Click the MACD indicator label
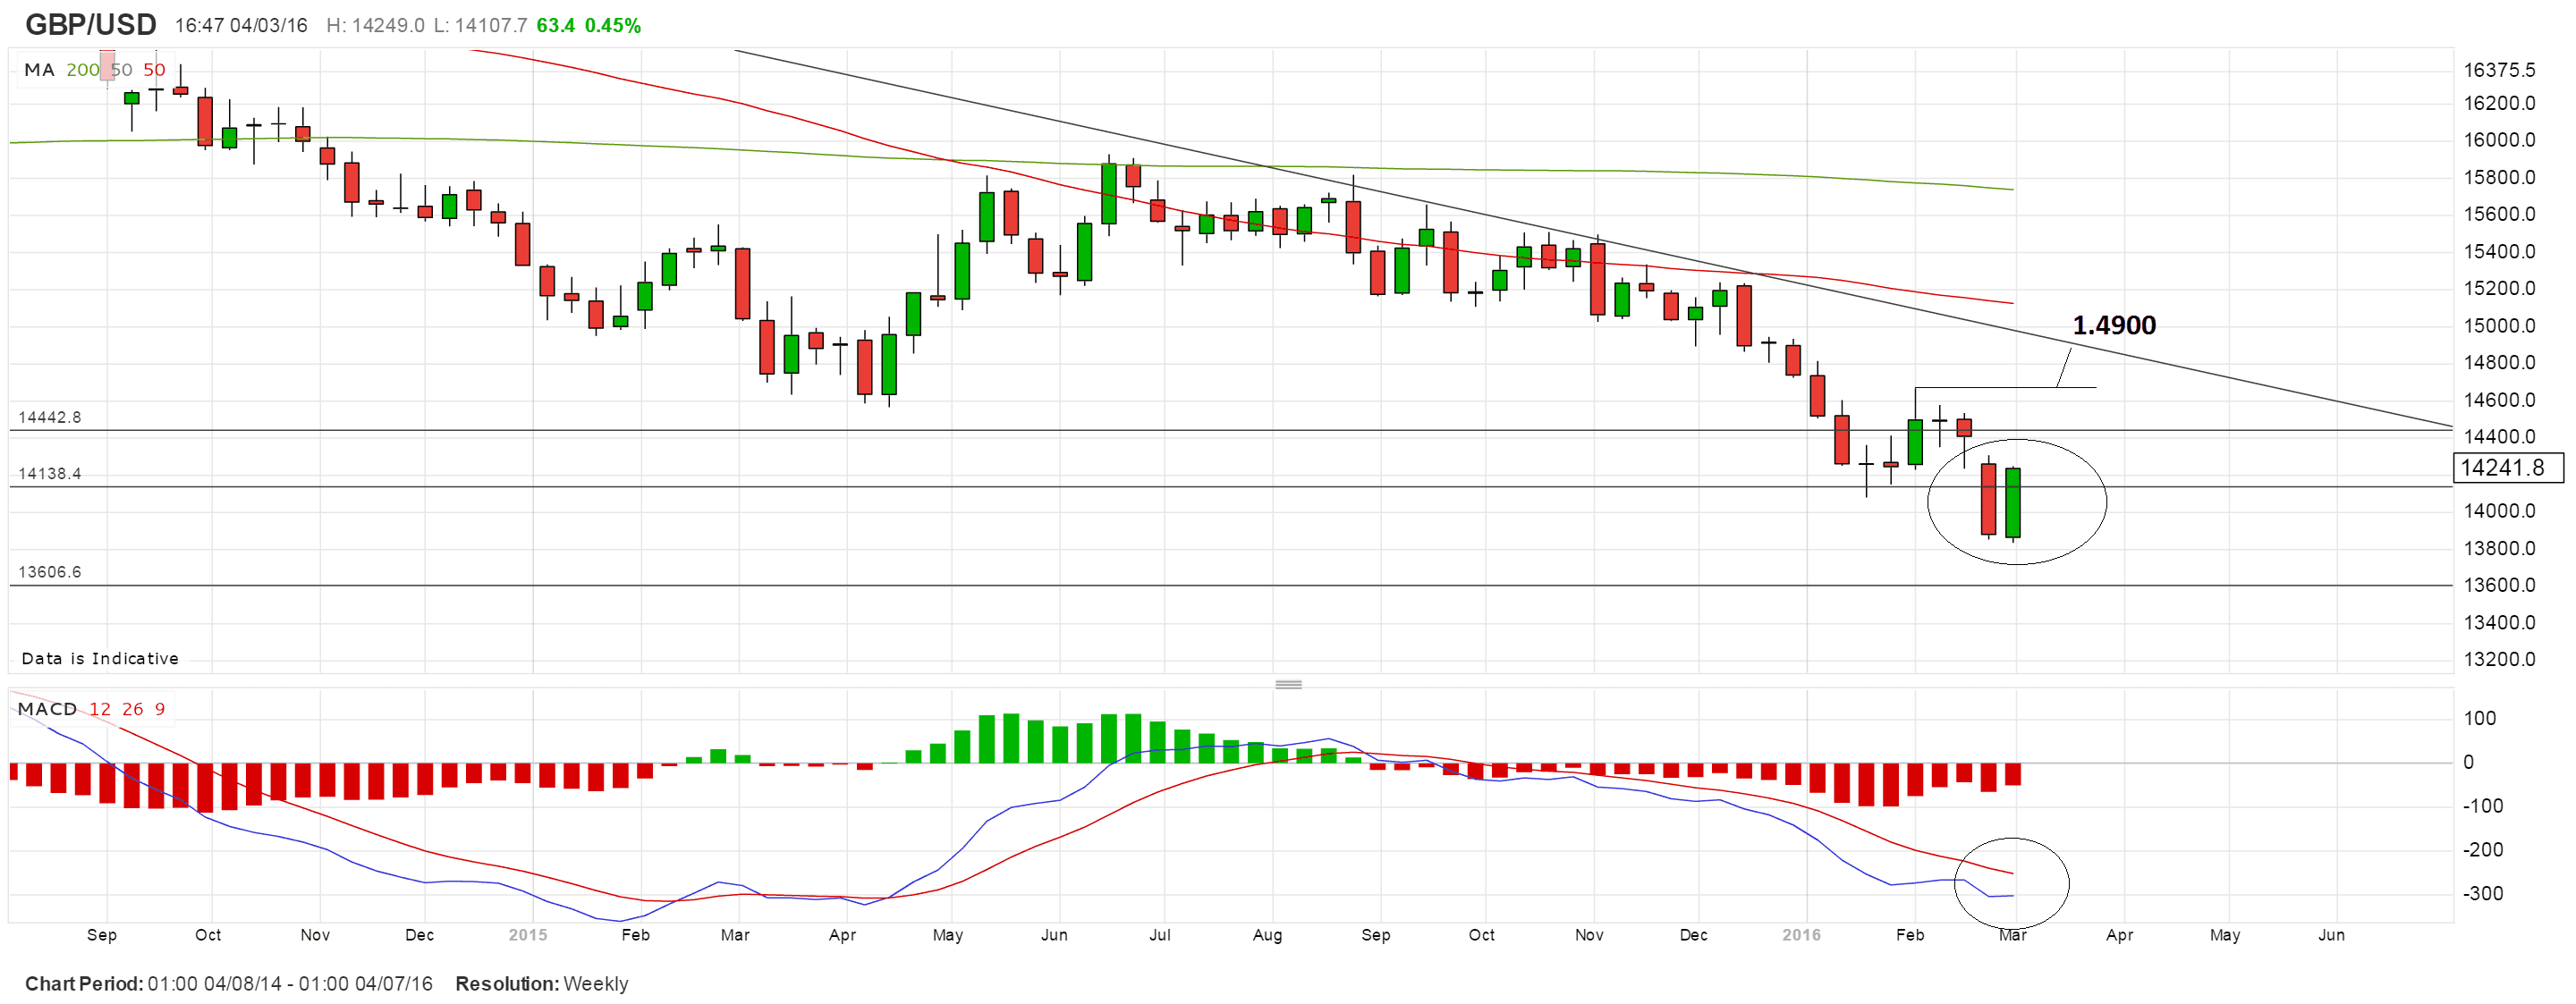 [47, 709]
